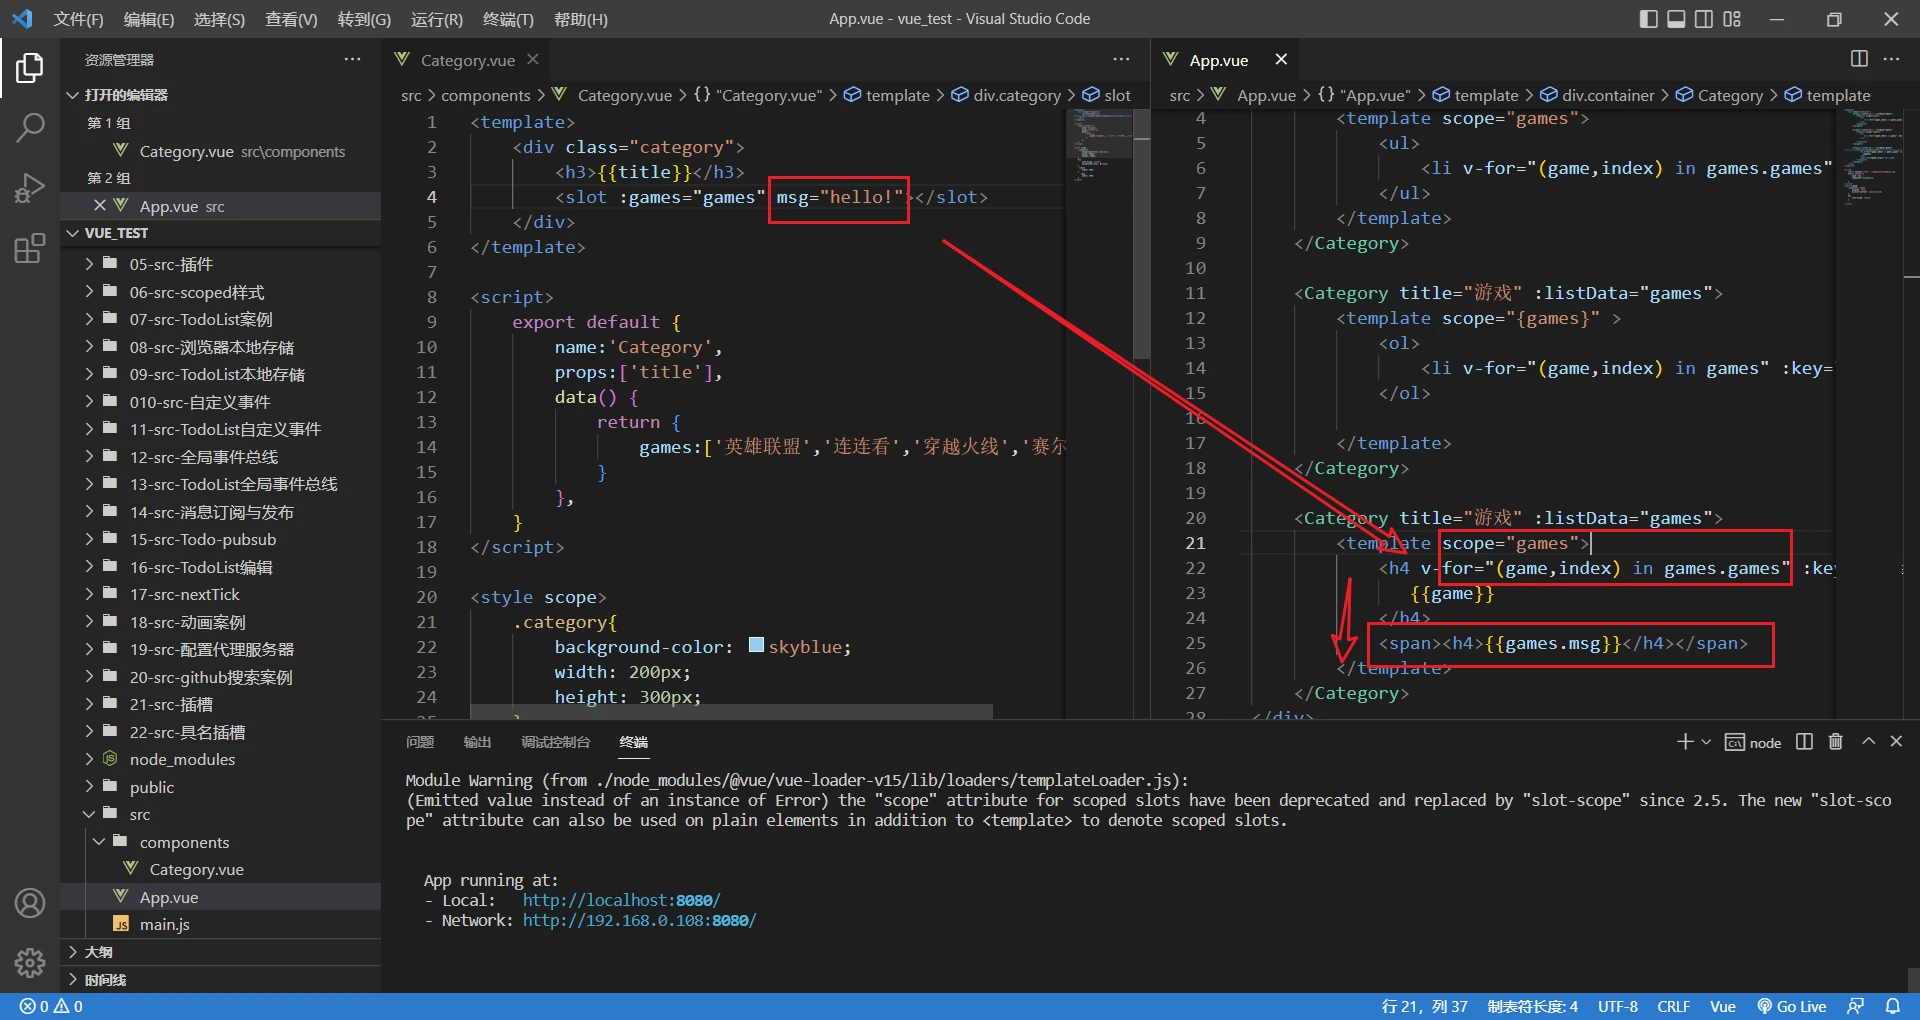Toggle the bottom panel layout button

click(1676, 19)
